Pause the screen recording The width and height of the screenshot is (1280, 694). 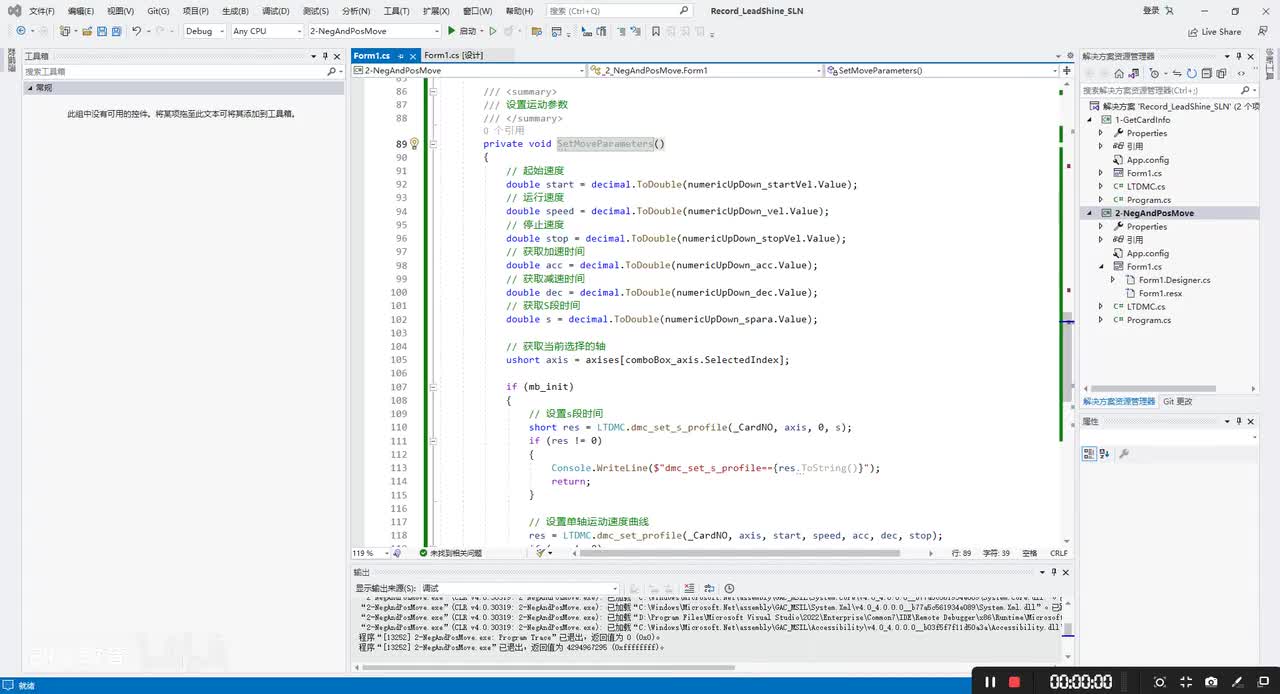990,682
